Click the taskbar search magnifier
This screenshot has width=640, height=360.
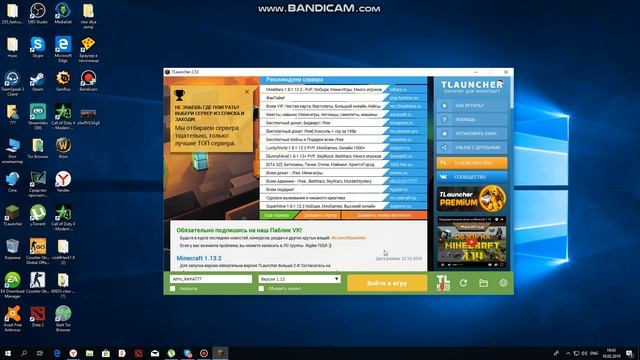point(24,353)
